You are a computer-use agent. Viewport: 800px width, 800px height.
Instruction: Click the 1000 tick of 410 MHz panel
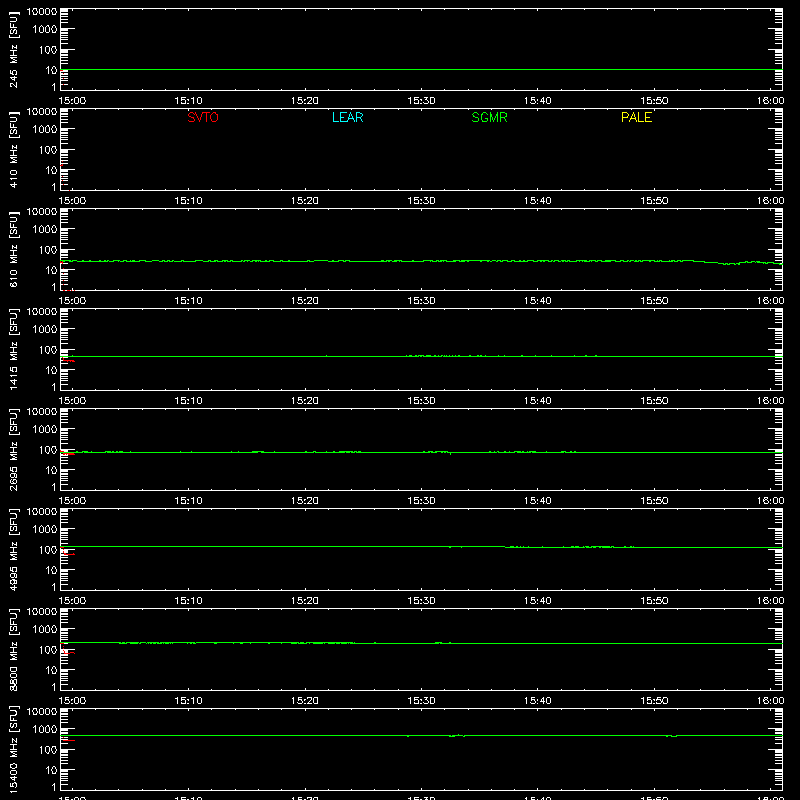tap(45, 130)
